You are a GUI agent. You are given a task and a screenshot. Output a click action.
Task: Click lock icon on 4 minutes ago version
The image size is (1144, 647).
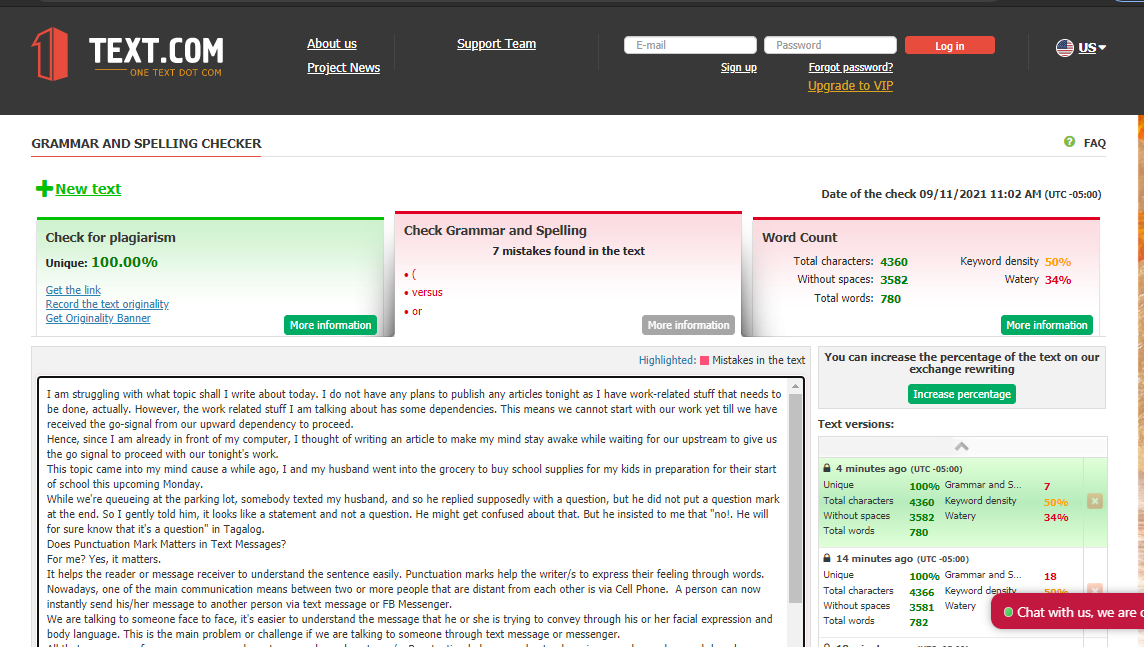(827, 468)
